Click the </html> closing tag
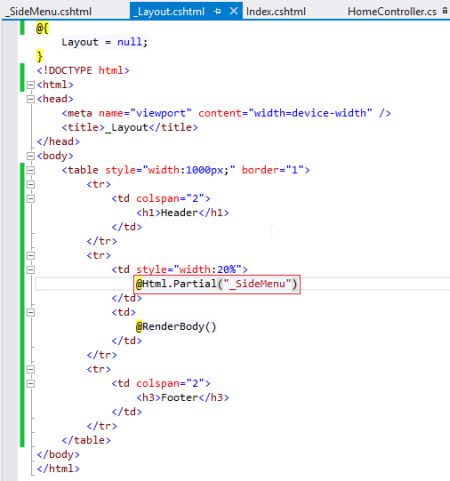 [x=58, y=469]
